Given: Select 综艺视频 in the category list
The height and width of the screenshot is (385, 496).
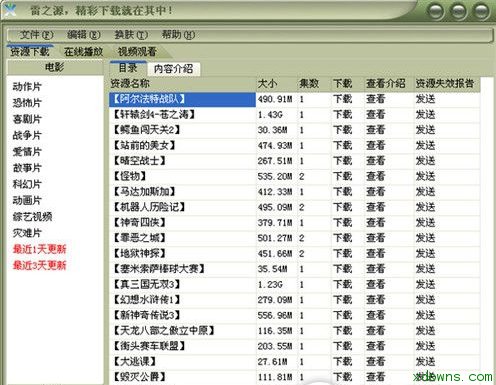Looking at the screenshot, I should pos(32,217).
